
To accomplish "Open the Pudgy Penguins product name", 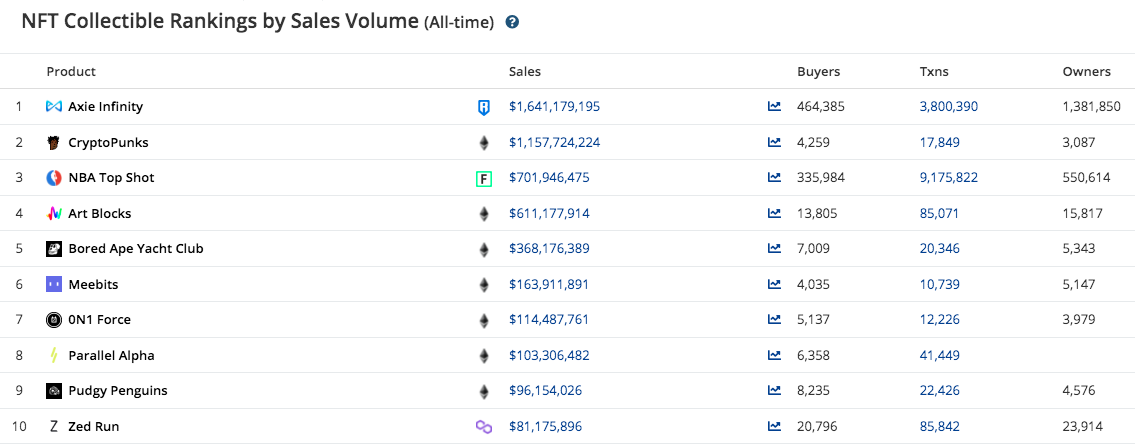I will coord(118,390).
